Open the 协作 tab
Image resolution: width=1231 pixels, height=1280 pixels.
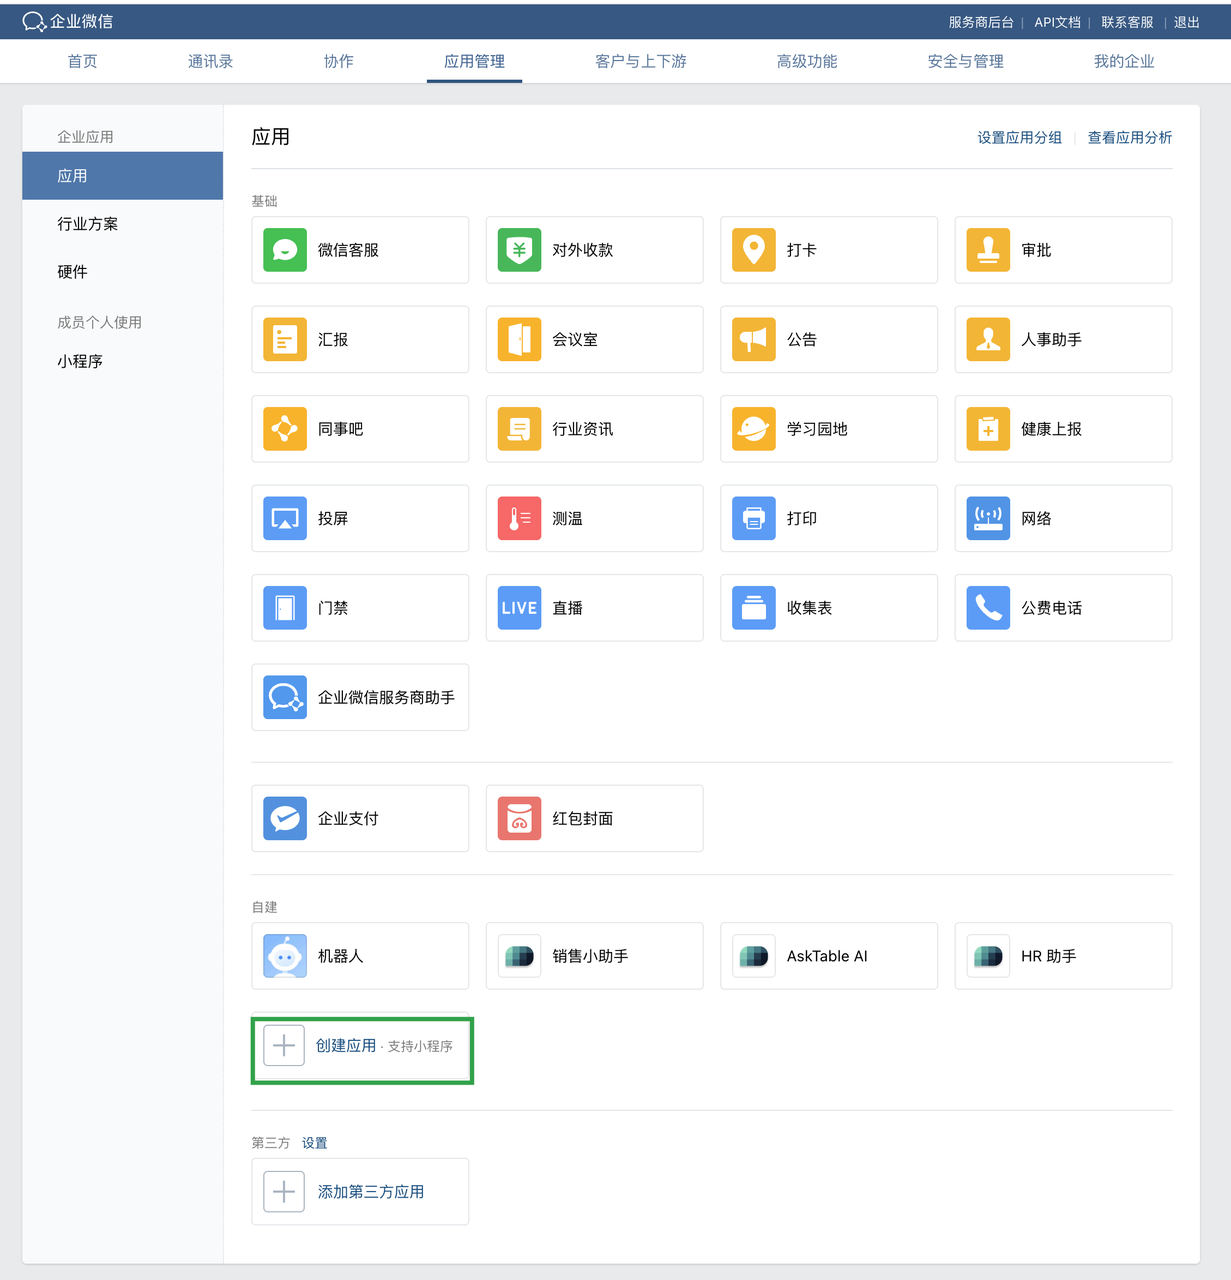point(339,61)
